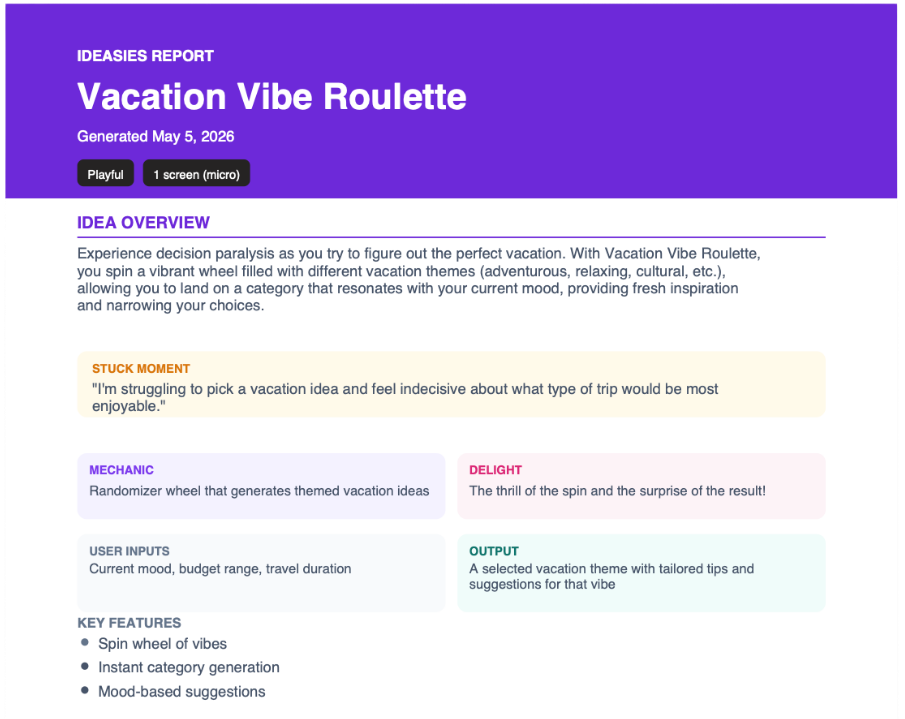This screenshot has width=905, height=719.
Task: Select the STUCK MOMENT card
Action: pyautogui.click(x=451, y=384)
